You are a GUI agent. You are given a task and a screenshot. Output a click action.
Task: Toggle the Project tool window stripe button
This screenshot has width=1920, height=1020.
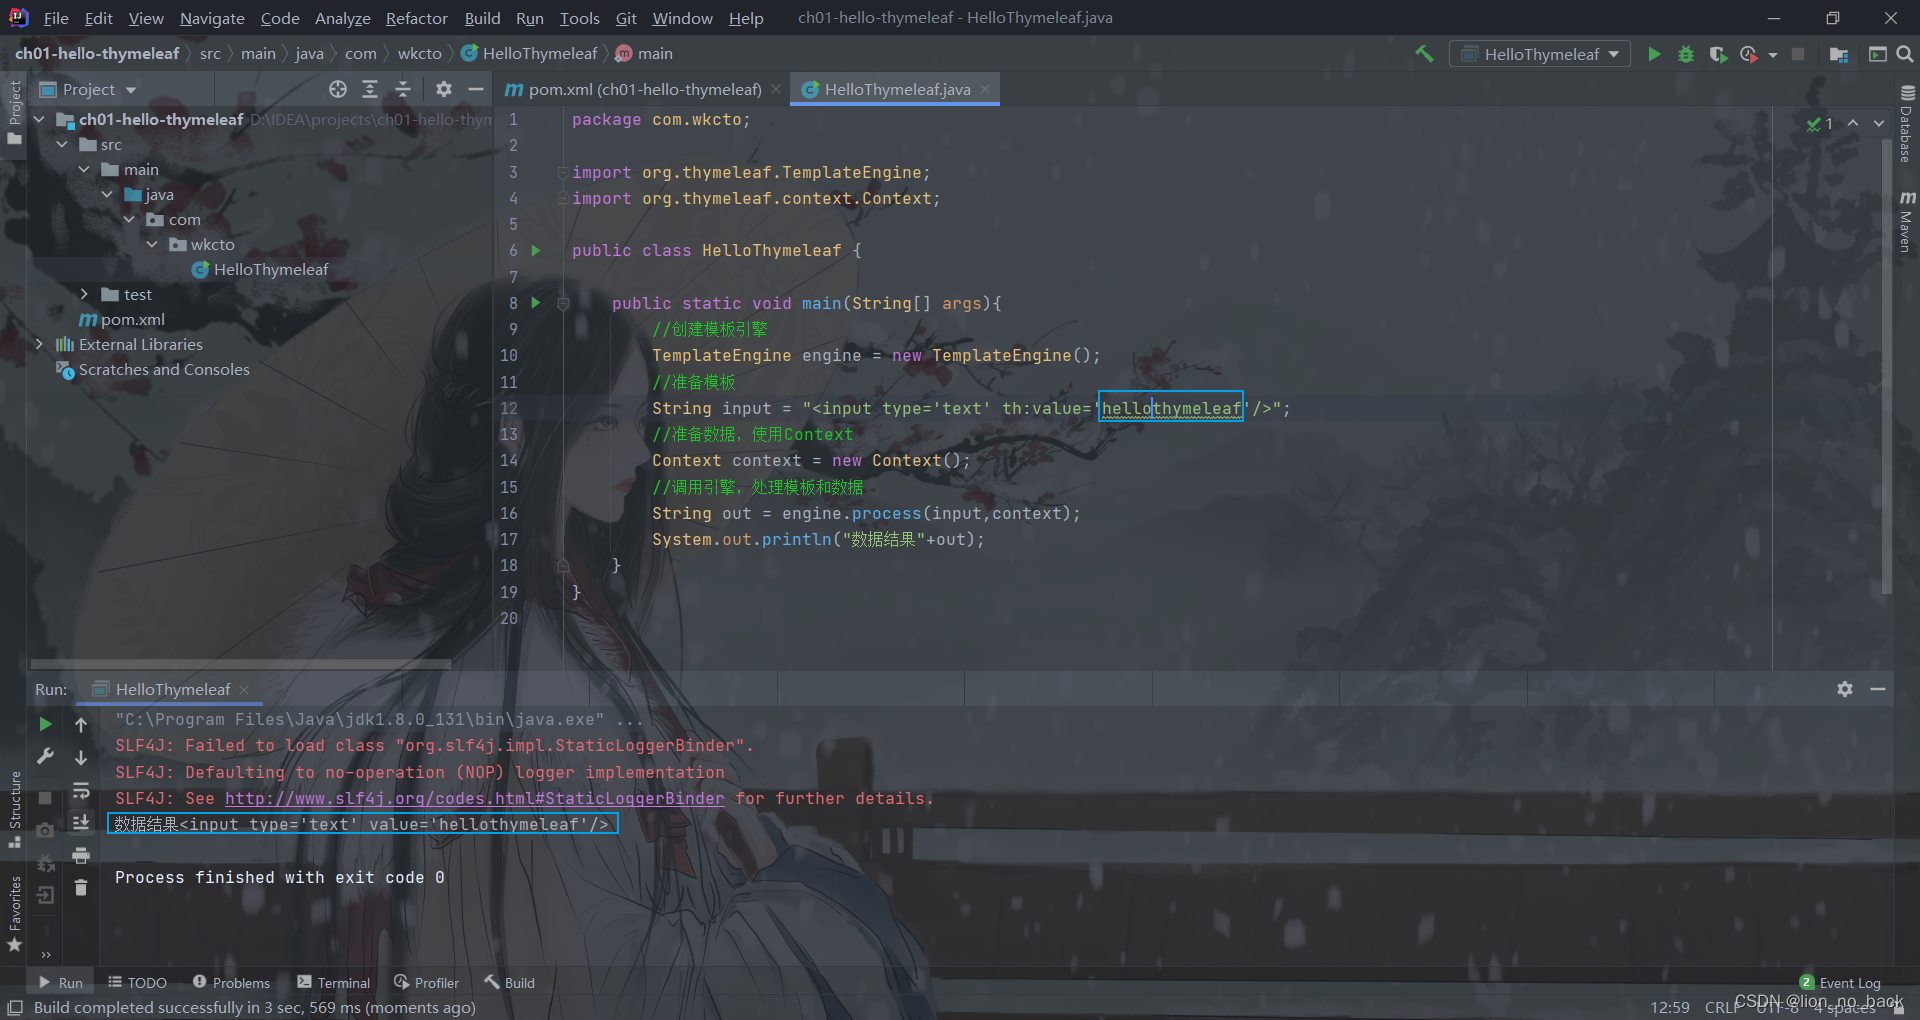click(x=14, y=112)
